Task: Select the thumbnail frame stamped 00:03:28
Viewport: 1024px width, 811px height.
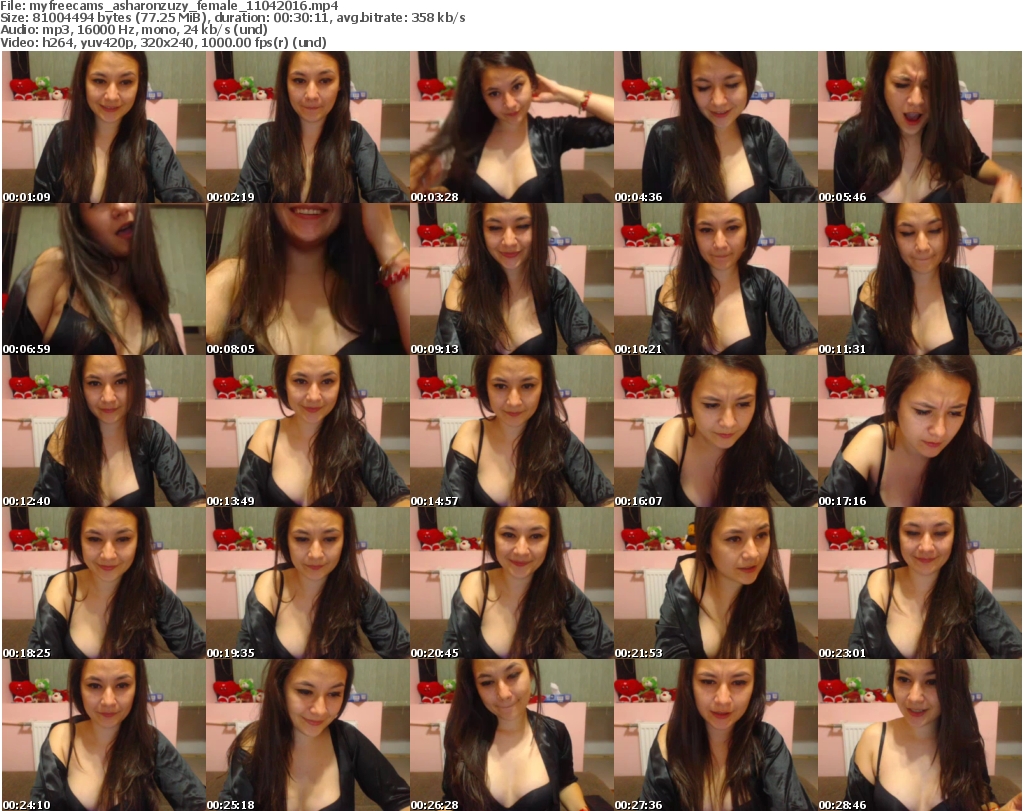Action: tap(512, 127)
